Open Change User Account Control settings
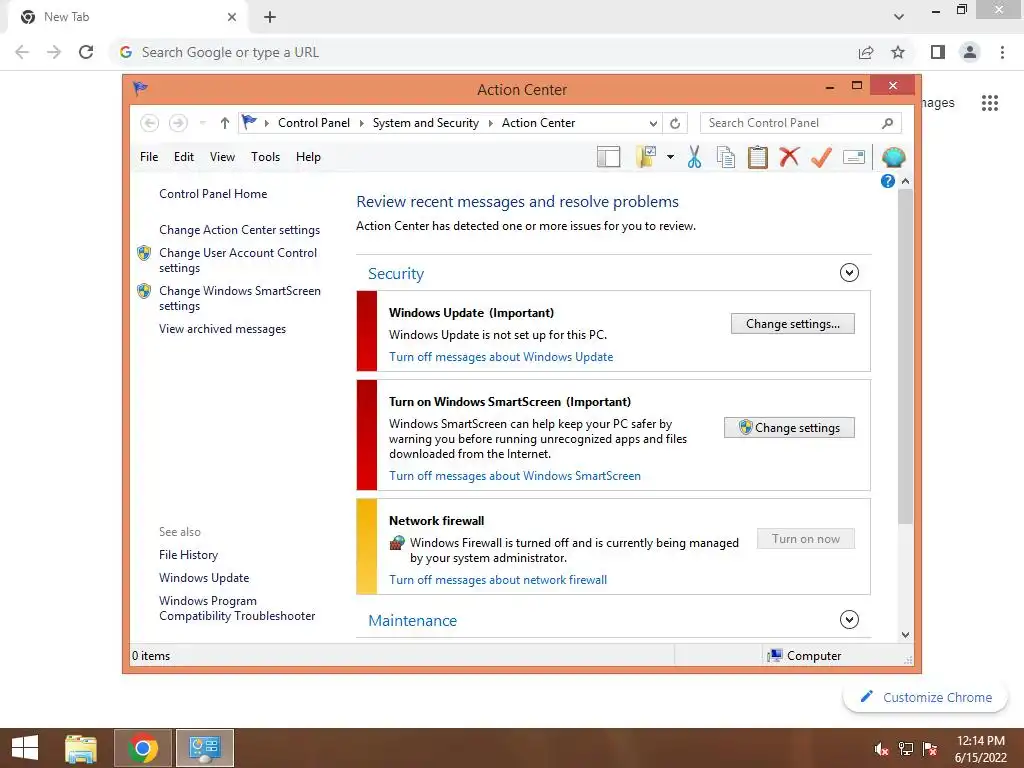 click(238, 260)
